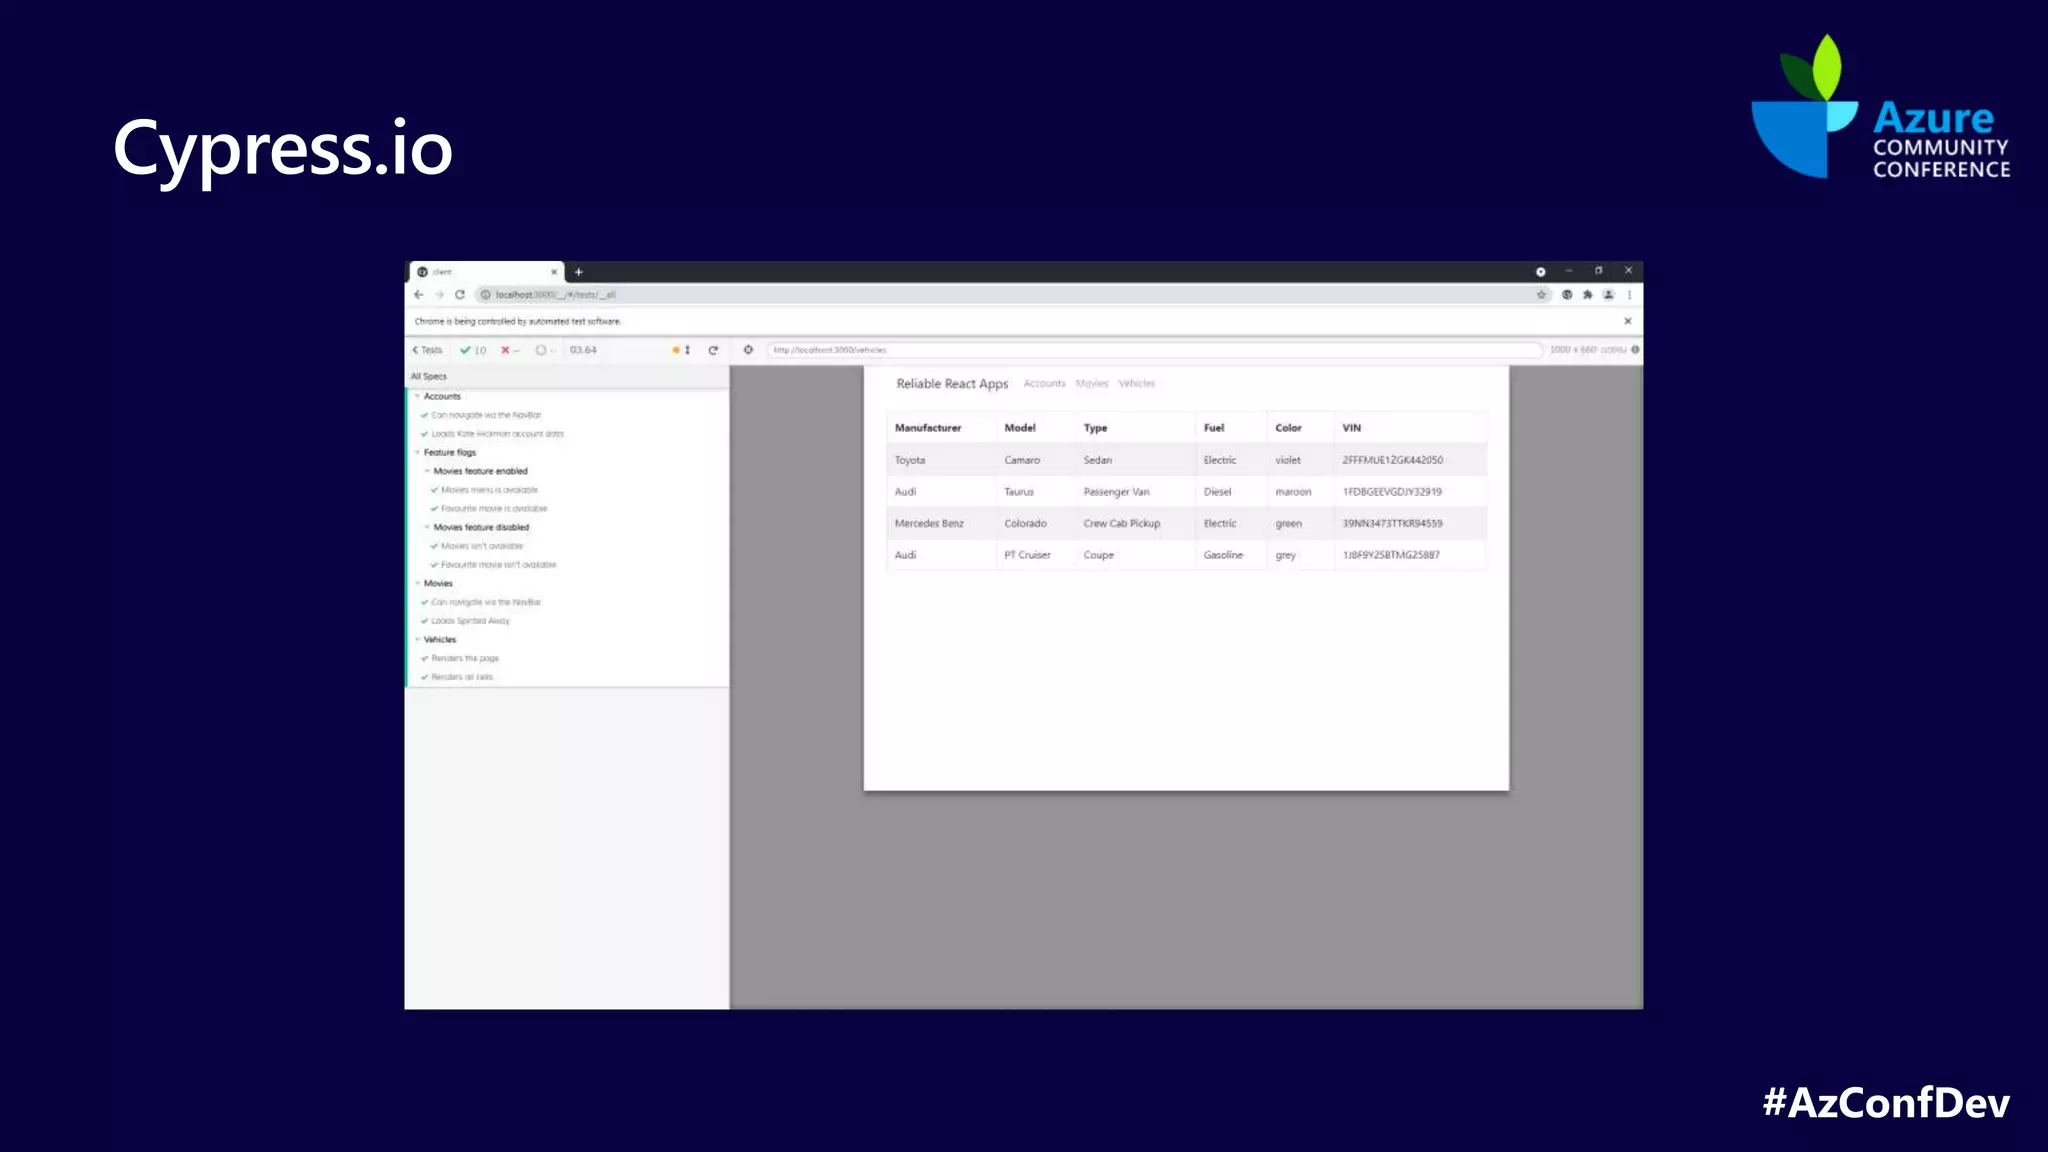Open the Movies link in the navbar
The image size is (2048, 1152).
tap(1091, 384)
